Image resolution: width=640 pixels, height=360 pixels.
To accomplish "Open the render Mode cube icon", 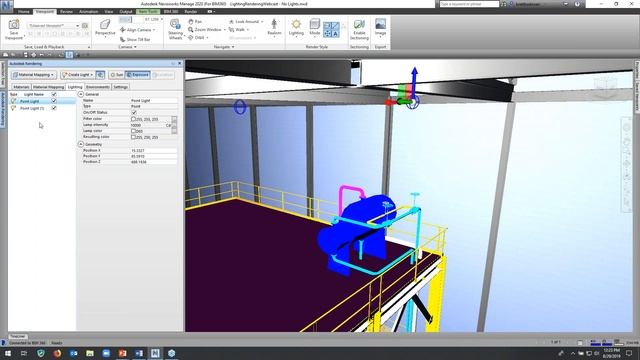I will pos(315,24).
